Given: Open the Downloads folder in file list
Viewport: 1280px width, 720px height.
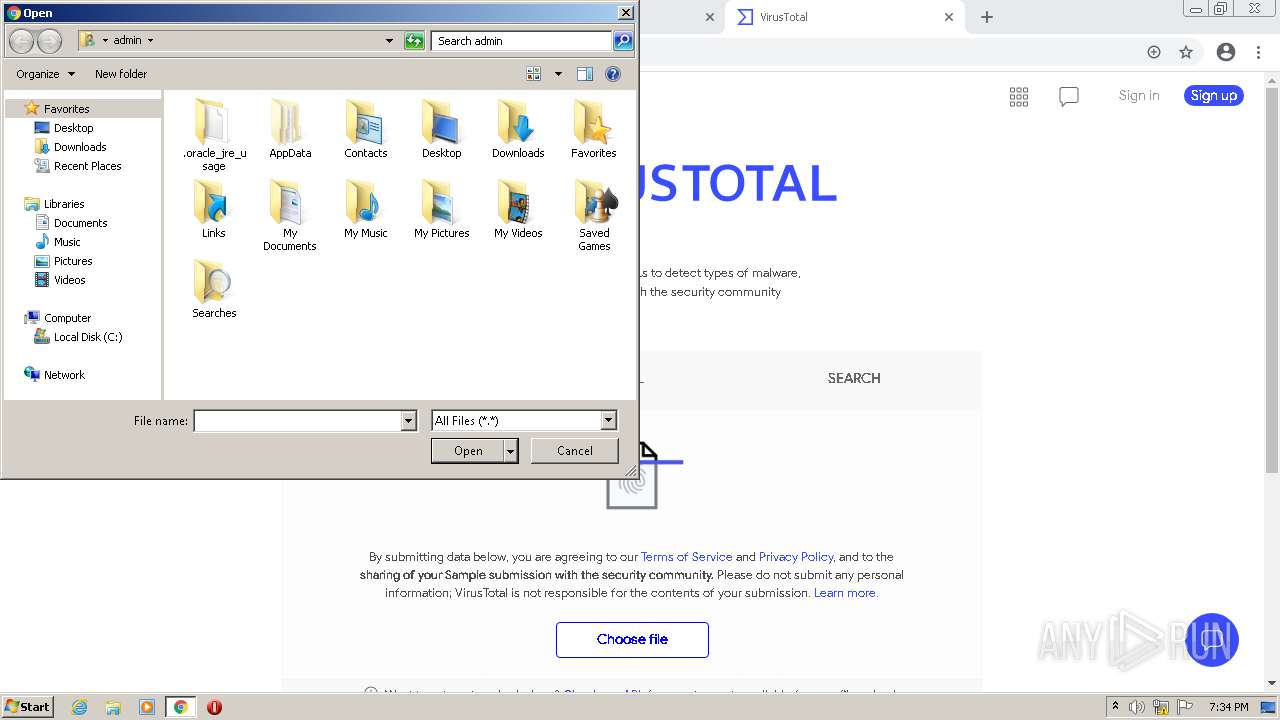Looking at the screenshot, I should pyautogui.click(x=517, y=128).
